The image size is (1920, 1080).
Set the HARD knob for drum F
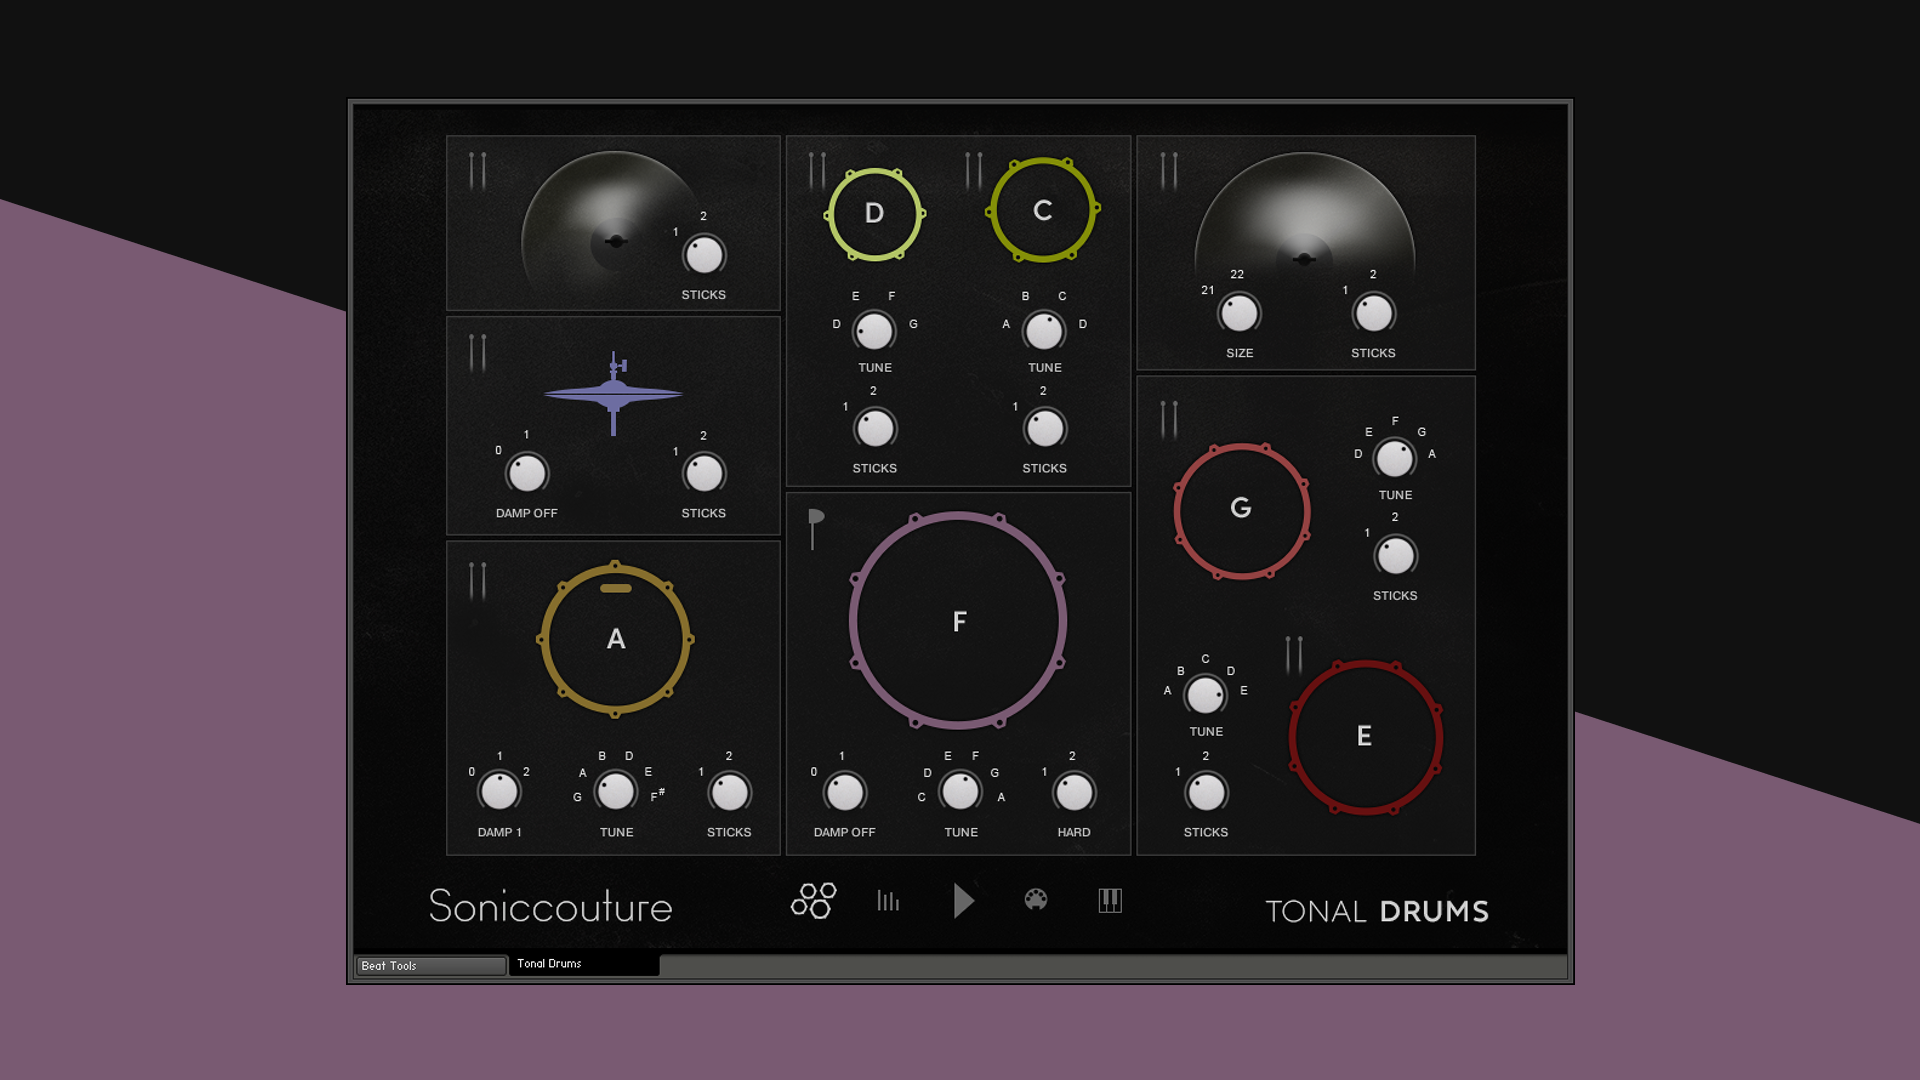pyautogui.click(x=1073, y=793)
